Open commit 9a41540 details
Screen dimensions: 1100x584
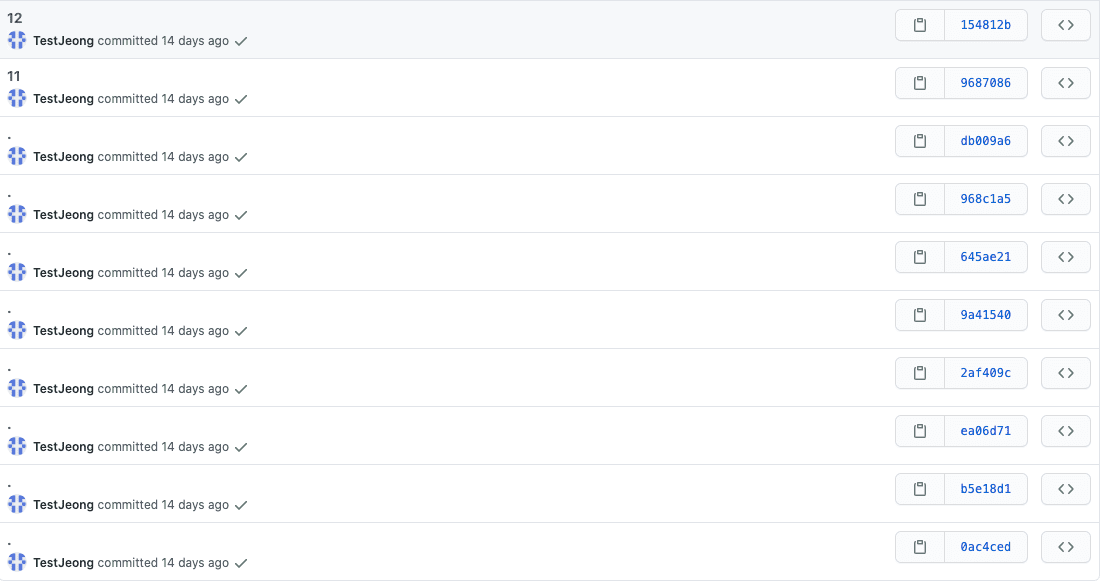pyautogui.click(x=986, y=315)
